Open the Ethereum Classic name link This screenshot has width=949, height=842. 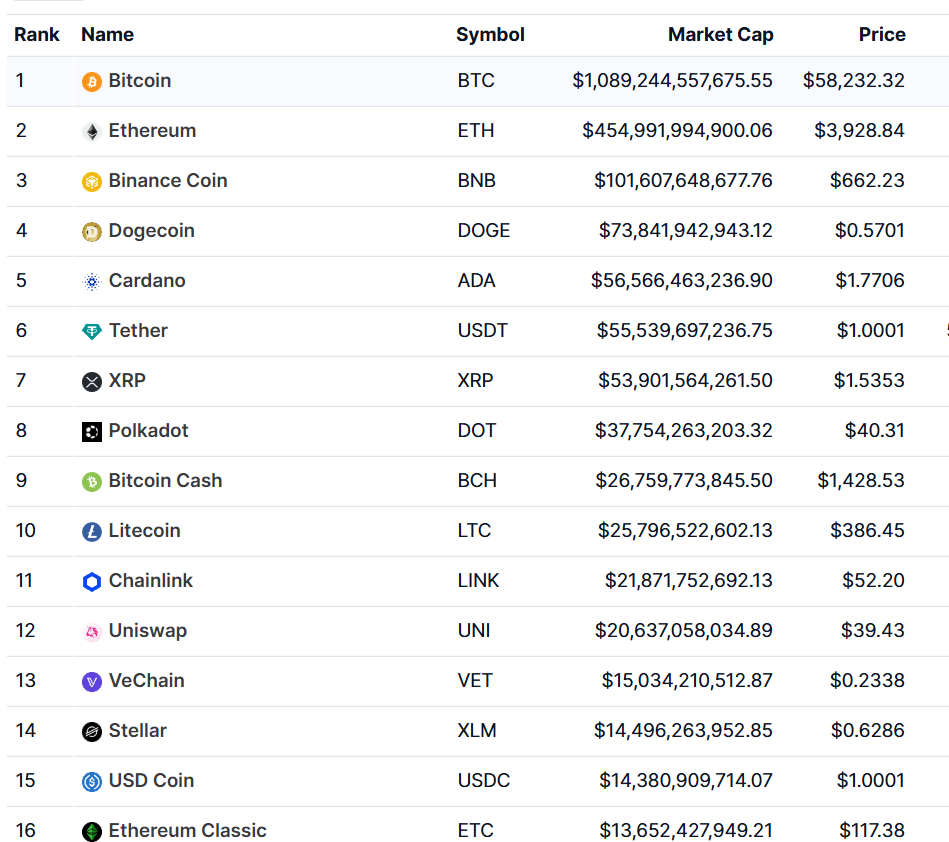click(x=188, y=831)
